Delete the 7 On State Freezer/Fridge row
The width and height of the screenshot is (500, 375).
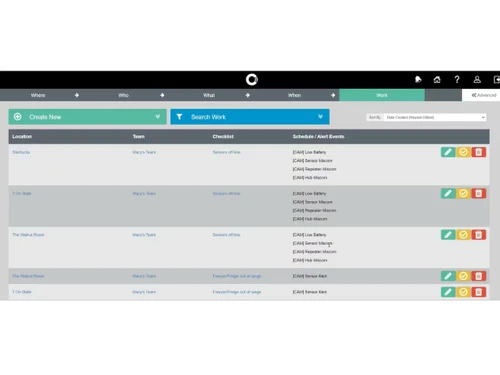[x=479, y=292]
